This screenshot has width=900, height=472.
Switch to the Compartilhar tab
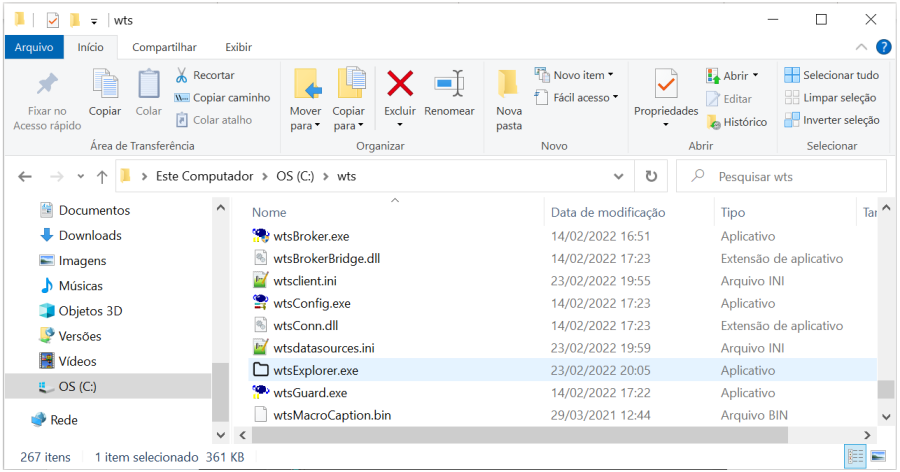point(164,47)
